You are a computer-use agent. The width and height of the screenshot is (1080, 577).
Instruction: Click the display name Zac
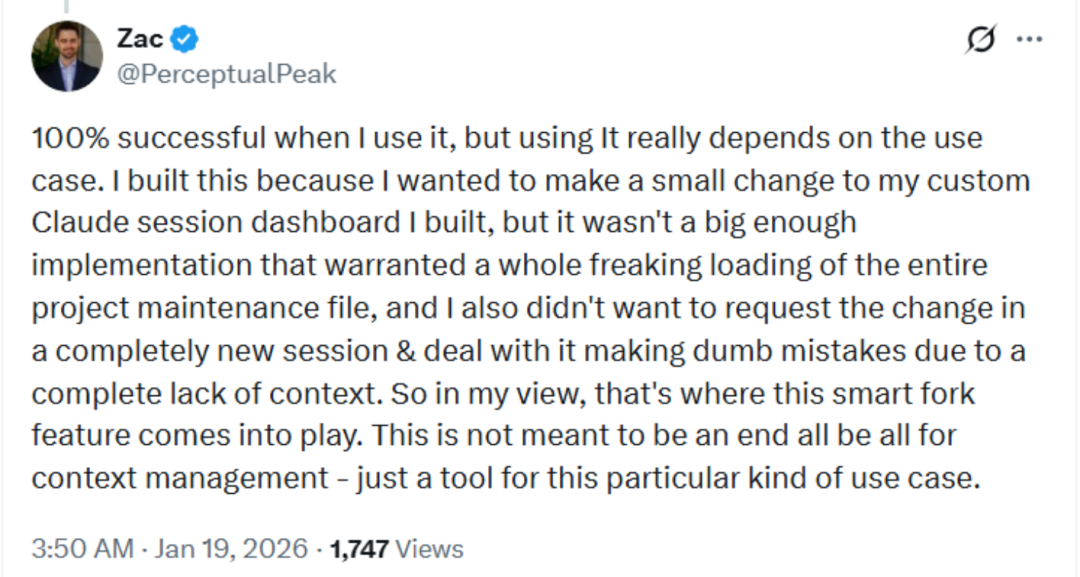(x=139, y=39)
